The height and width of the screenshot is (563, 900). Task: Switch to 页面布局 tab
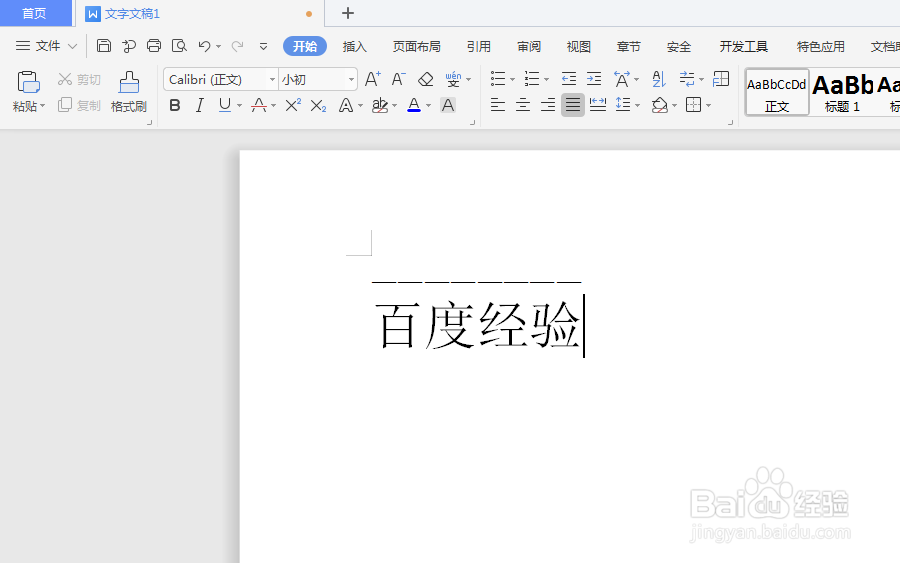click(417, 46)
